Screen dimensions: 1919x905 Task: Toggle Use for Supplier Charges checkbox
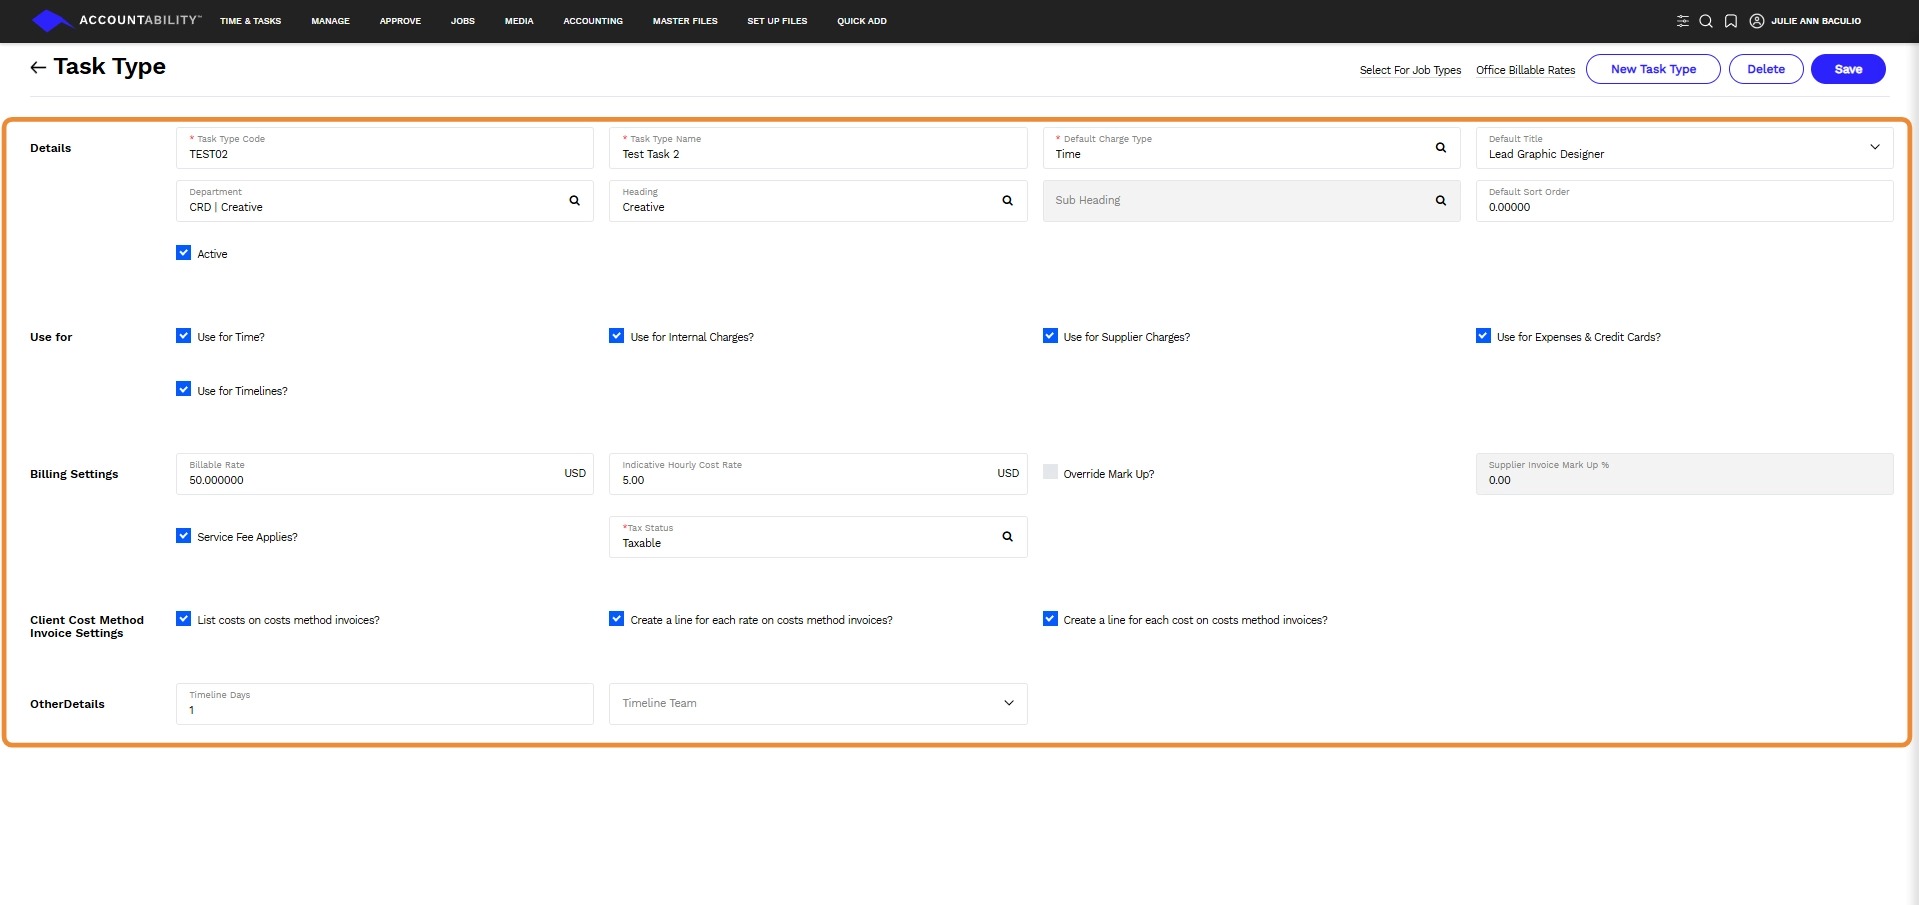(x=1050, y=336)
